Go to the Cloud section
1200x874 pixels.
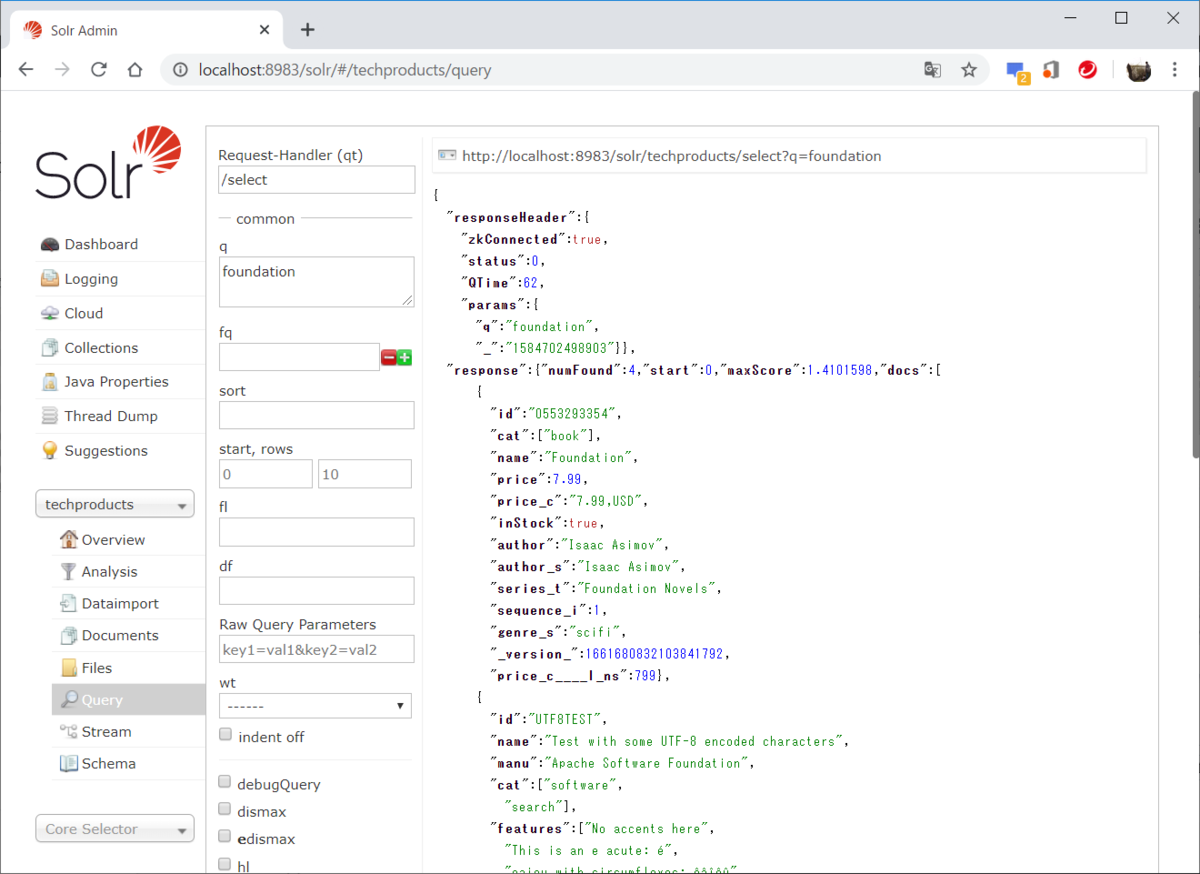coord(84,313)
